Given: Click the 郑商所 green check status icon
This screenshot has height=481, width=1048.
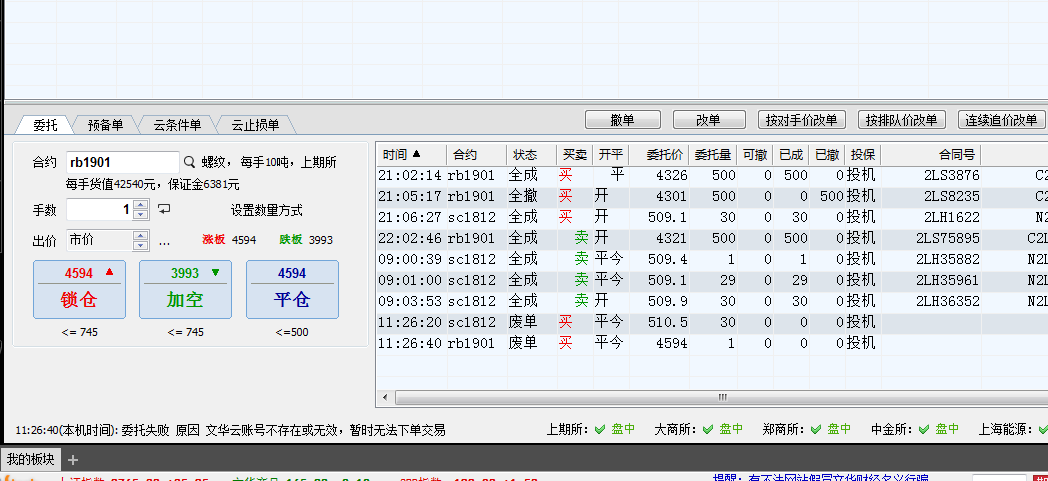Looking at the screenshot, I should click(816, 429).
